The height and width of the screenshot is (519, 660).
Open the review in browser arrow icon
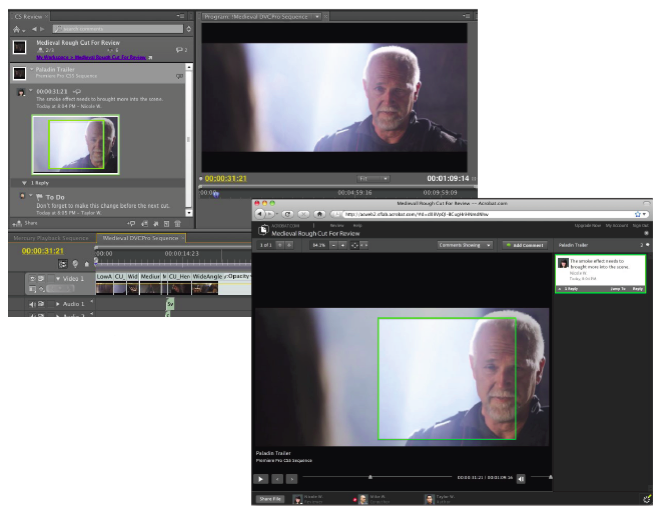tap(150, 57)
